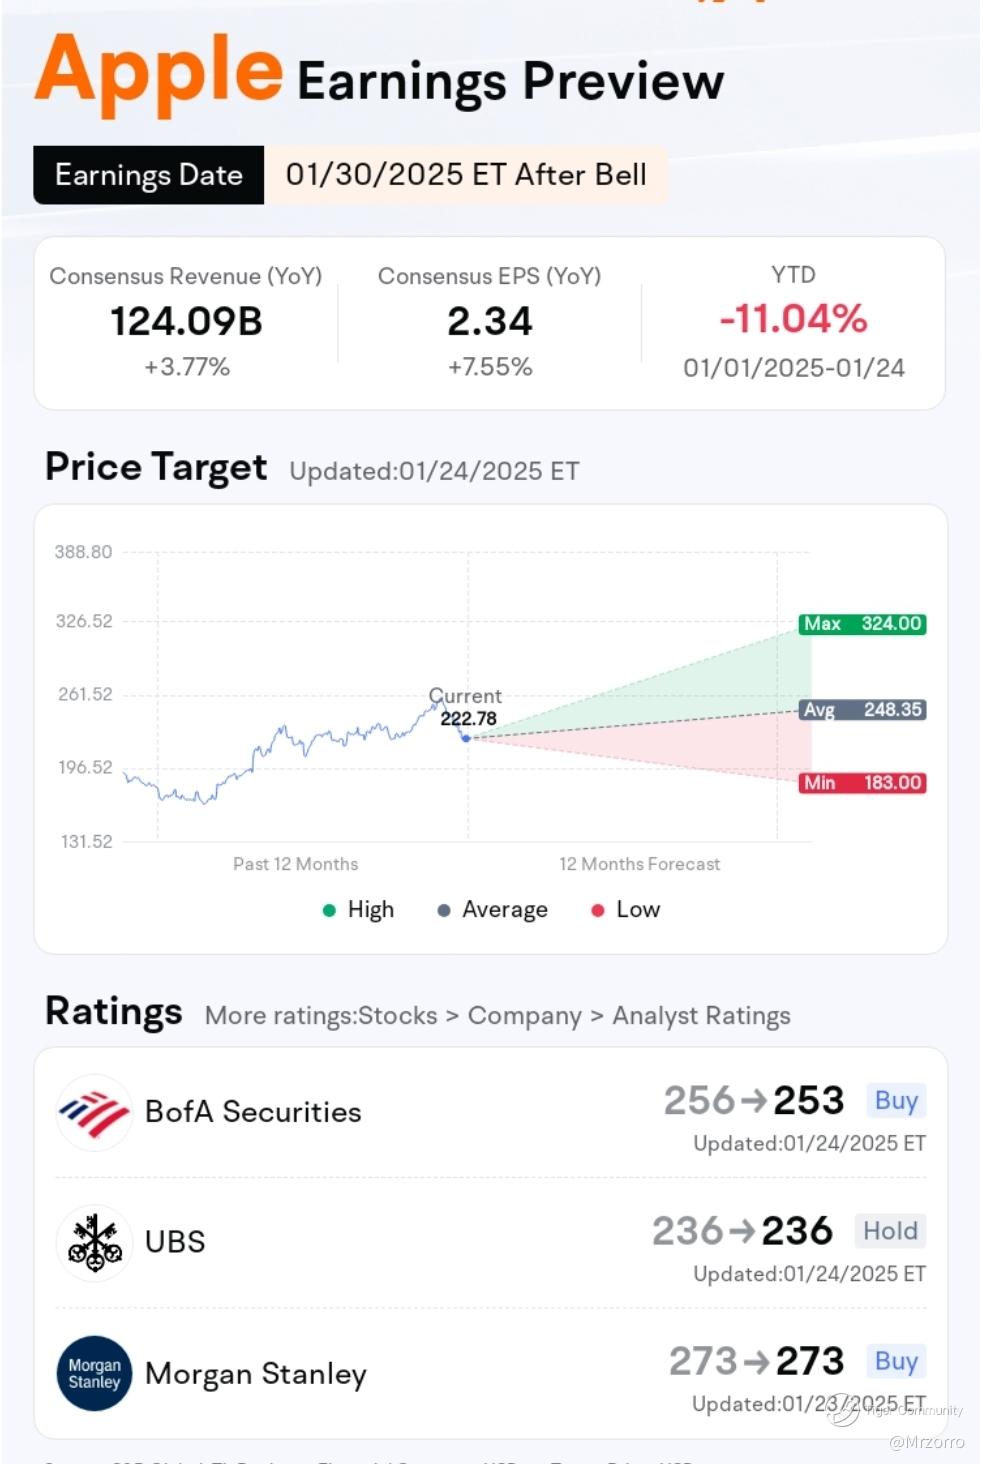This screenshot has height=1464, width=983.
Task: Select the Earnings Date black label
Action: click(149, 175)
